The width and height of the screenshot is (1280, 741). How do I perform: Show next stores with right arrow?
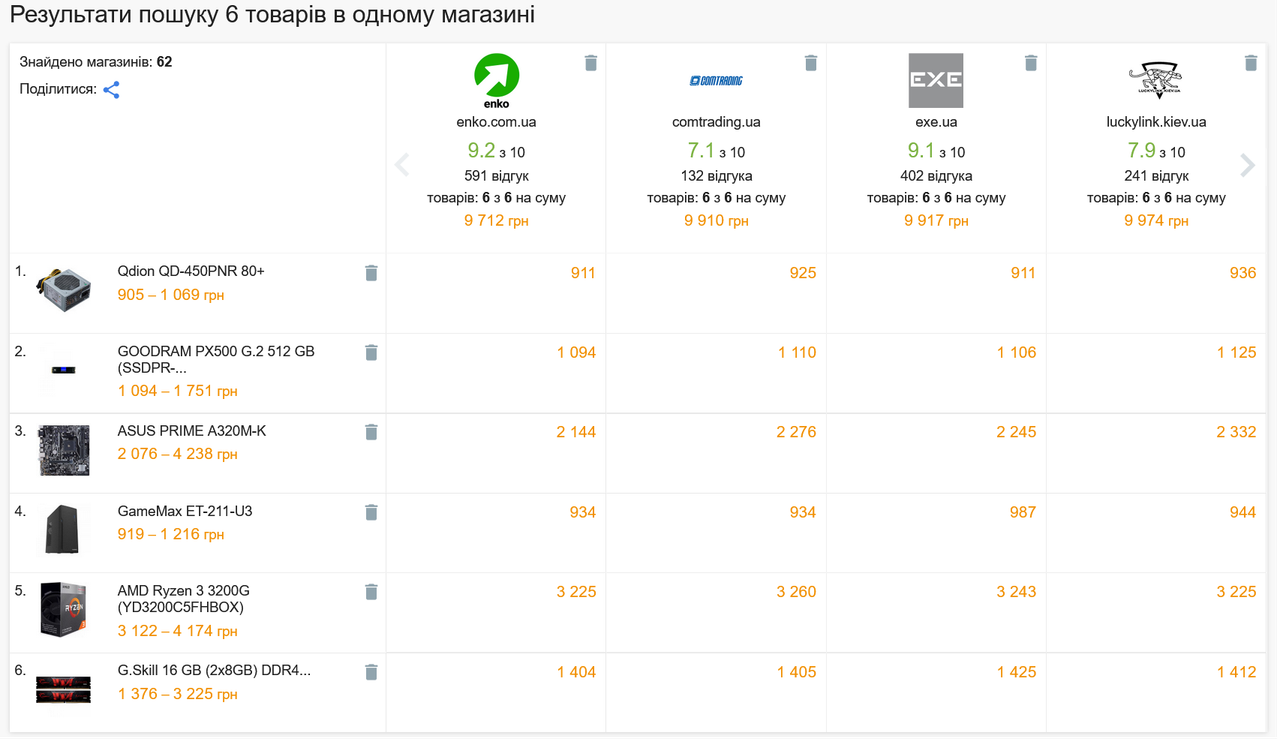[1247, 165]
